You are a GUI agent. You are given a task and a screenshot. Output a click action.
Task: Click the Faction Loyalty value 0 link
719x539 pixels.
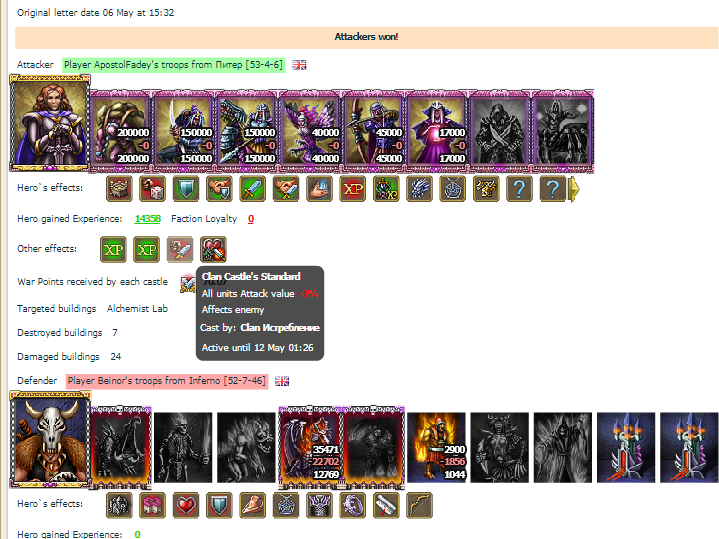[x=251, y=219]
